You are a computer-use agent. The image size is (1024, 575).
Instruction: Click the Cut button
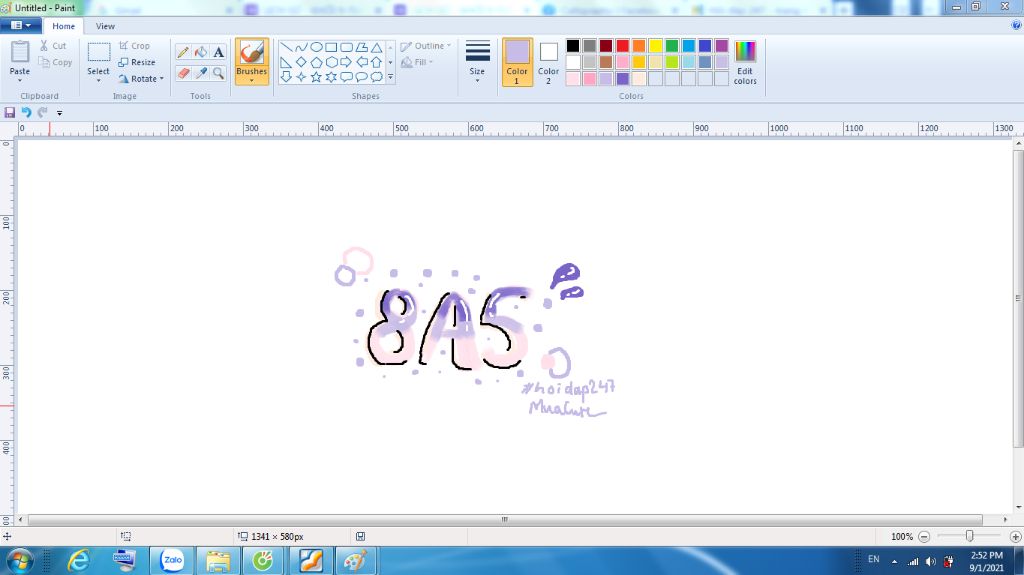[53, 46]
